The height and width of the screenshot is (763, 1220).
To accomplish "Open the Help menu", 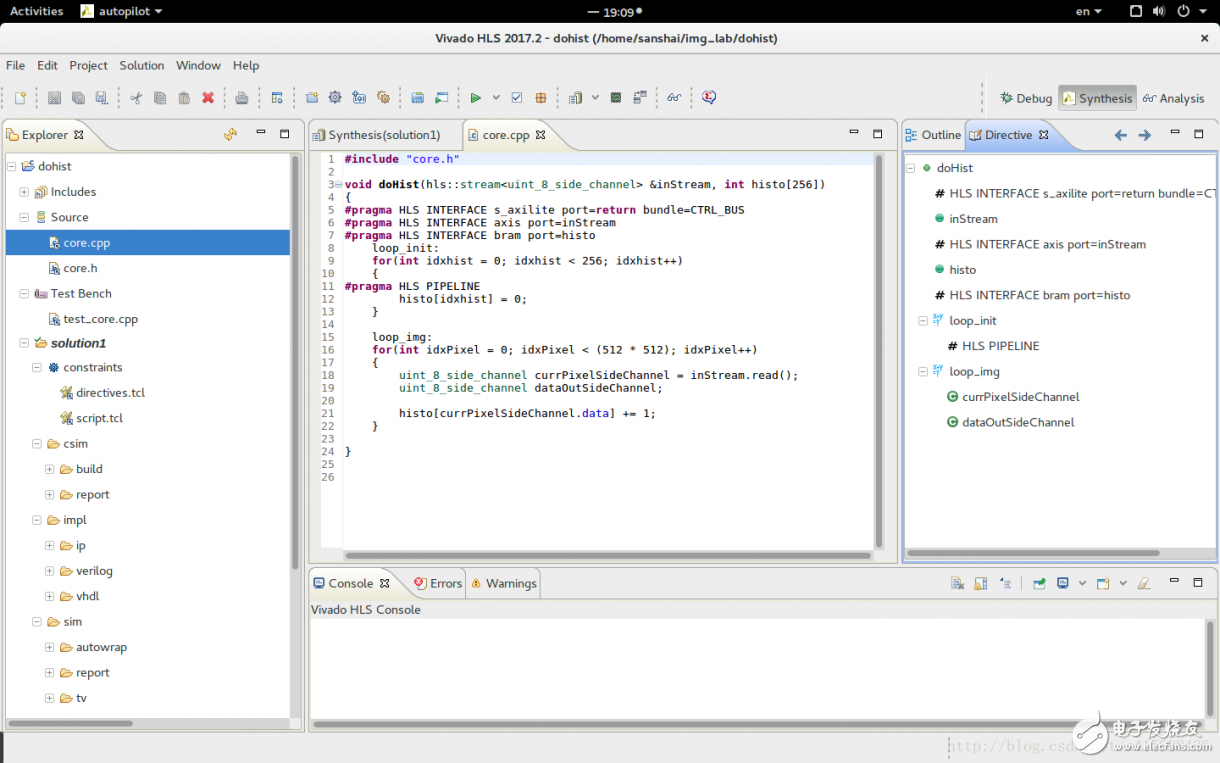I will tap(246, 65).
